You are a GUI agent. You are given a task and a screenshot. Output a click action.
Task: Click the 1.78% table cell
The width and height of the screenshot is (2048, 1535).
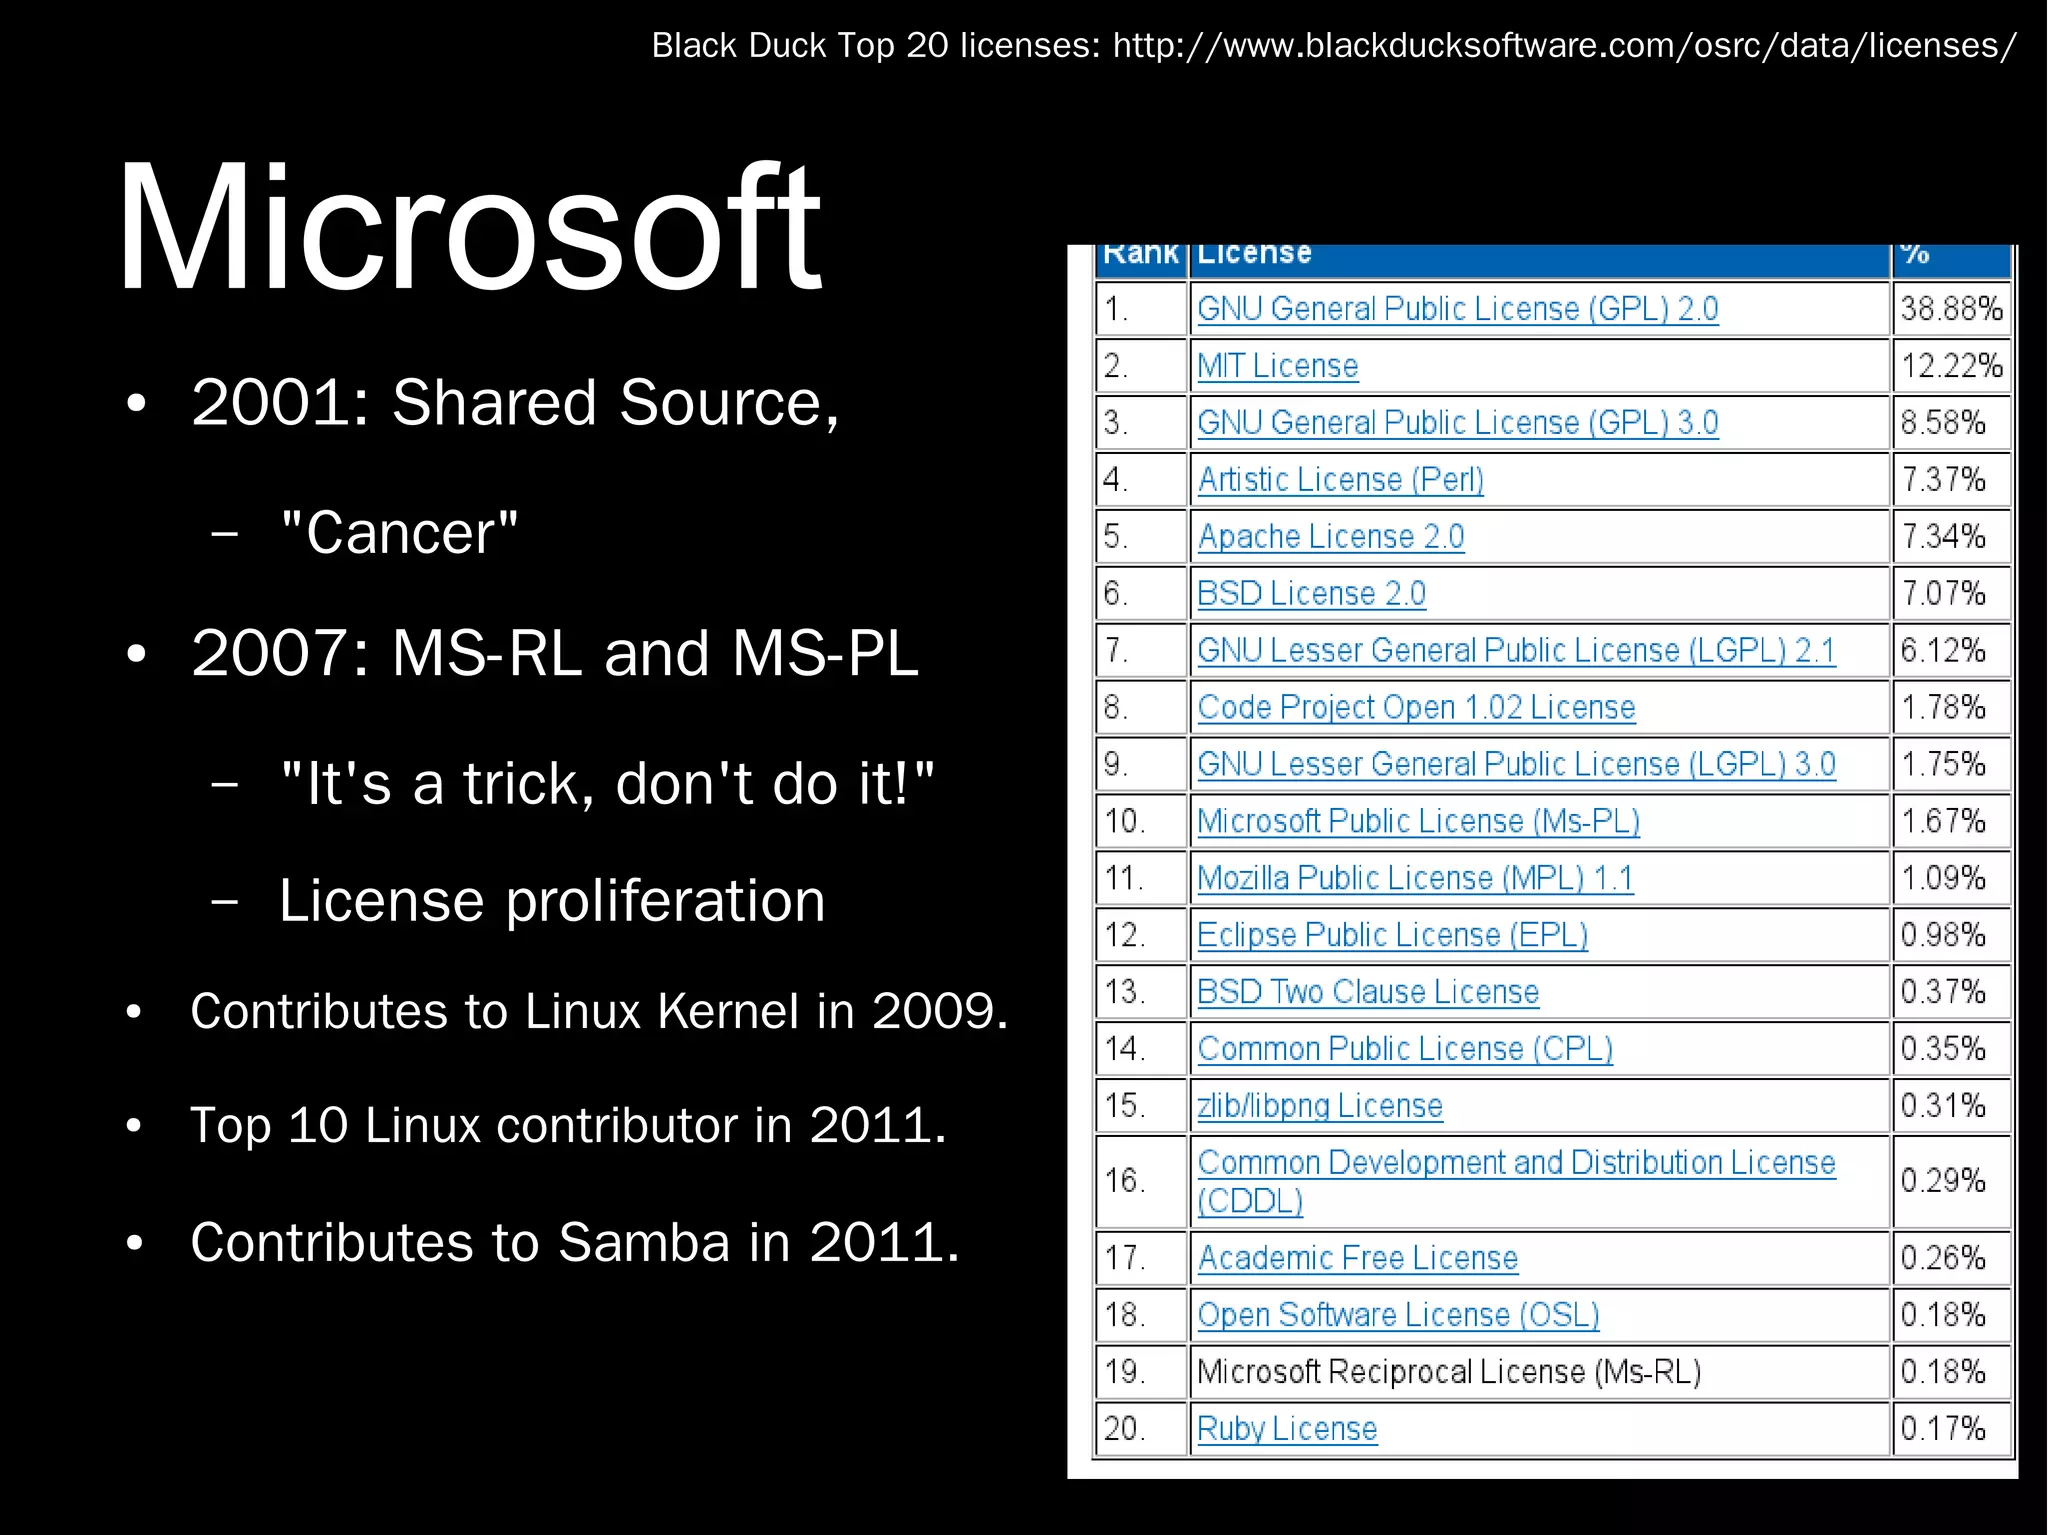1951,708
